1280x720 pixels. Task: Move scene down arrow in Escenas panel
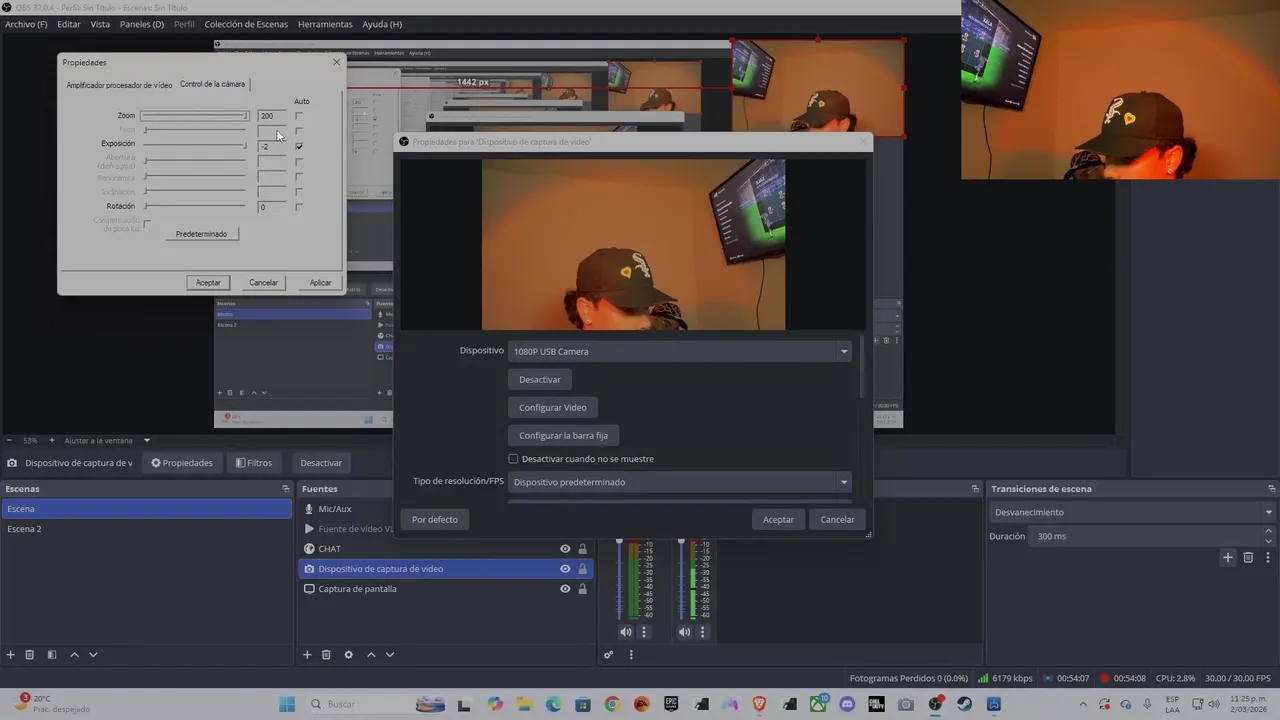93,655
